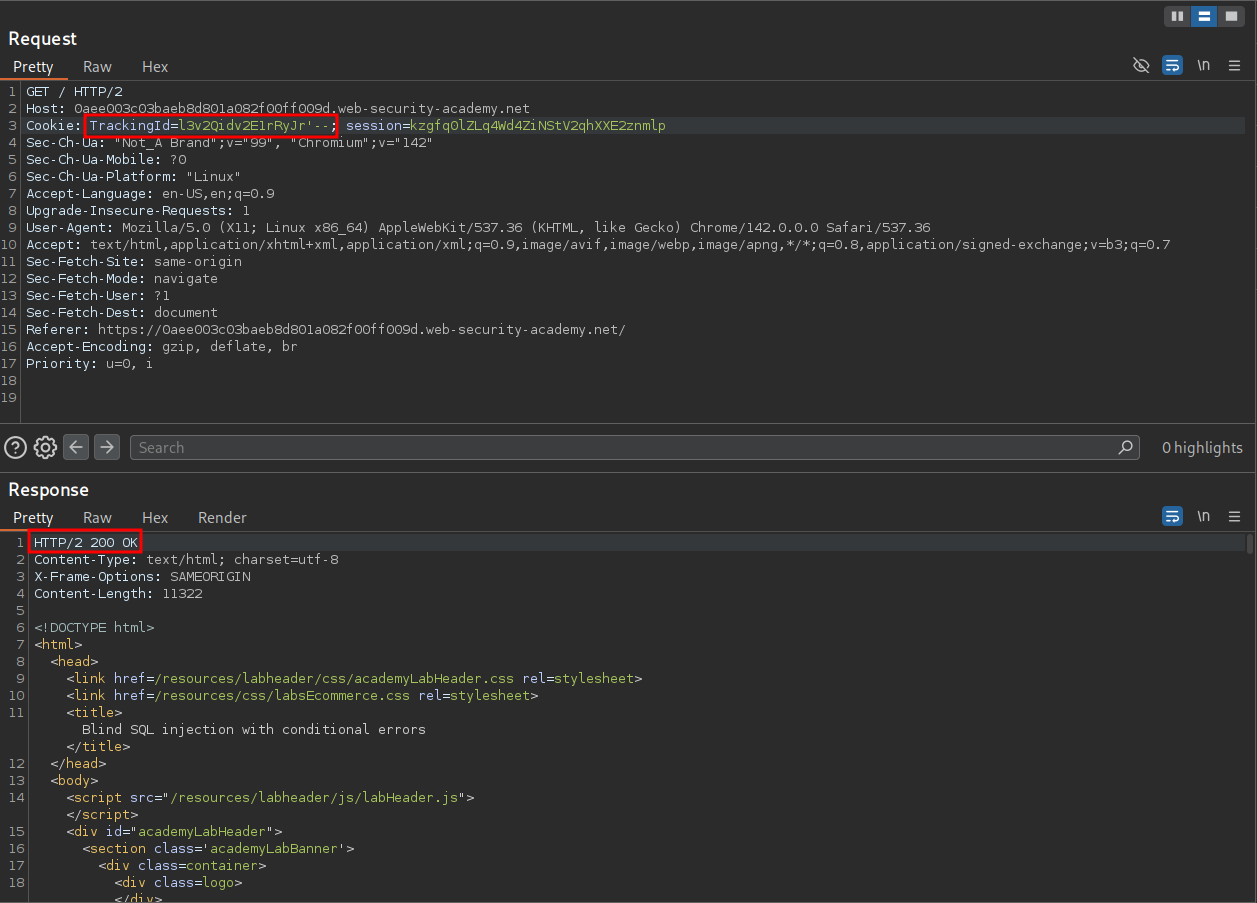The width and height of the screenshot is (1257, 903).
Task: Click inside the Search input field
Action: tap(620, 448)
